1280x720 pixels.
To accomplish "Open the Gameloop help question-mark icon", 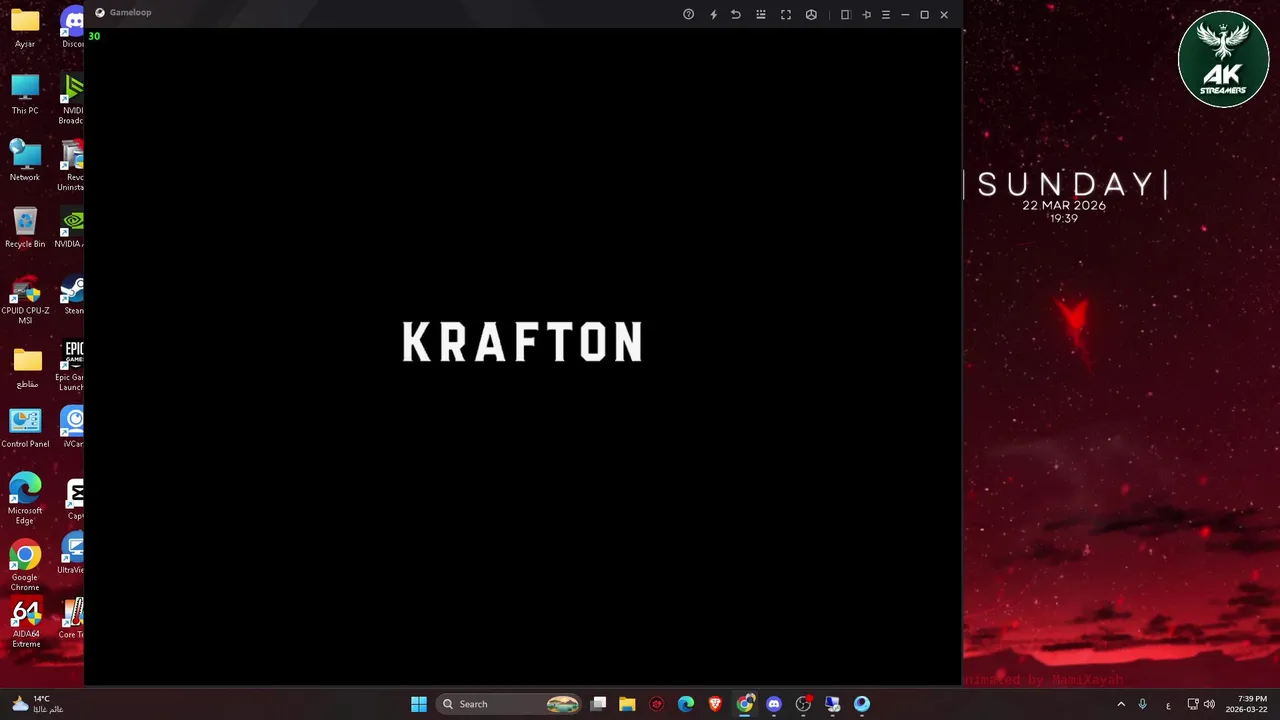I will (688, 14).
